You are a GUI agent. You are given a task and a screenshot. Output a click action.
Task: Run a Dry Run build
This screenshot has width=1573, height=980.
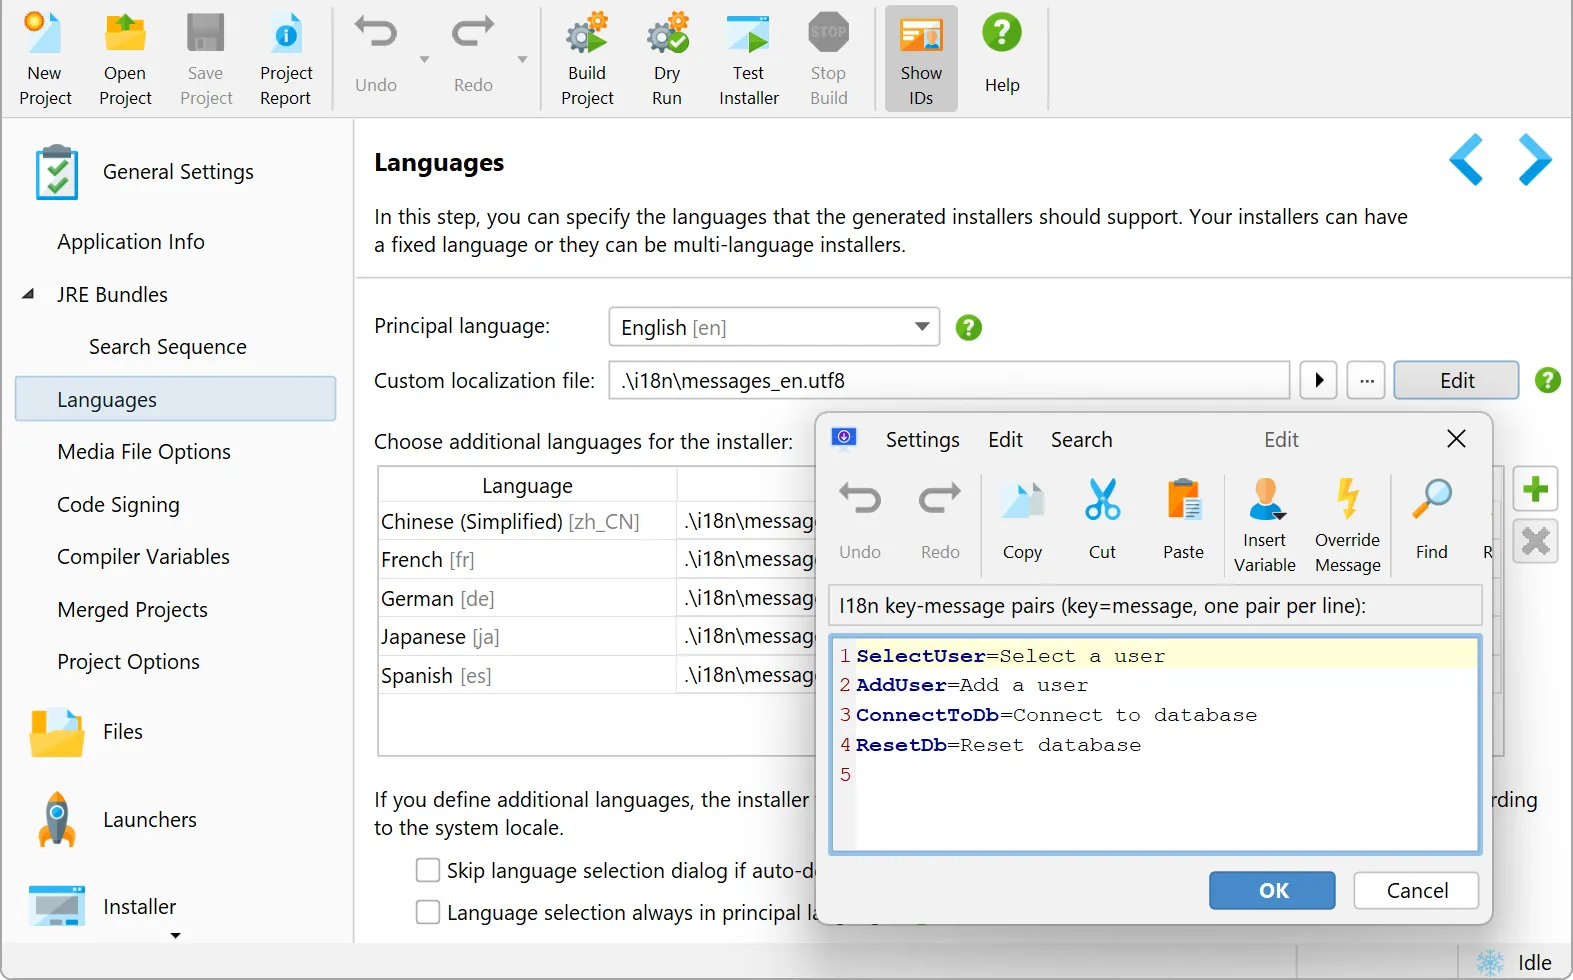coord(667,58)
